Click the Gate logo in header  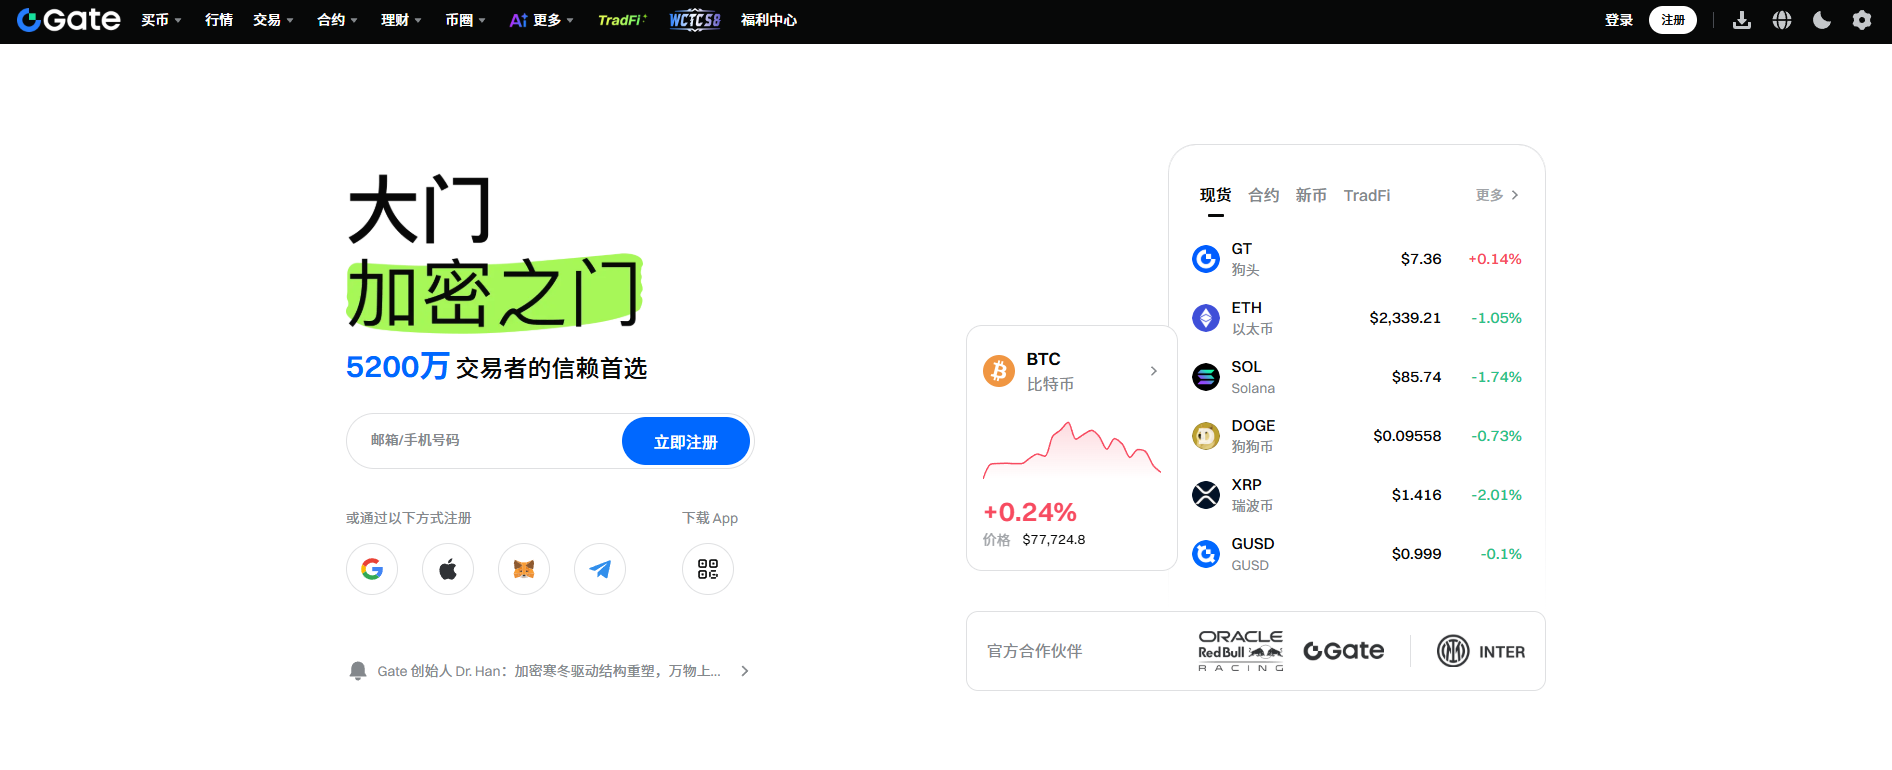68,20
